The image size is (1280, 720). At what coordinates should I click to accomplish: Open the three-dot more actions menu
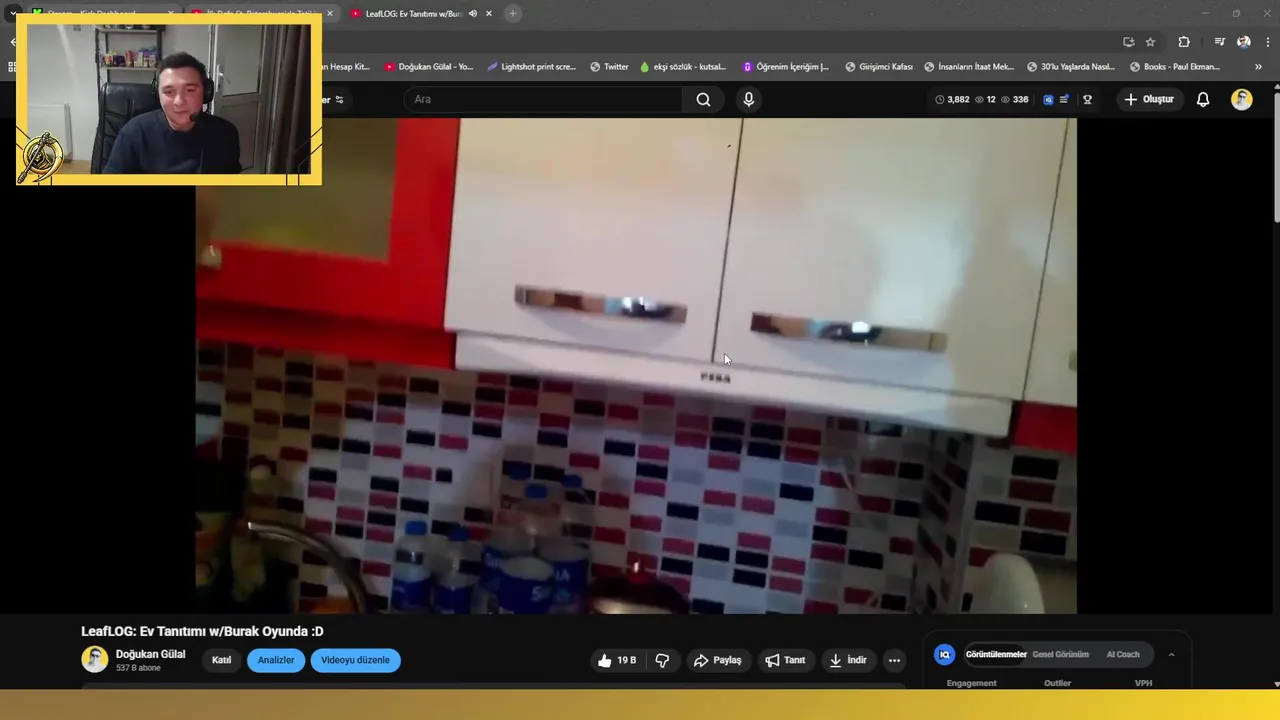(x=894, y=660)
